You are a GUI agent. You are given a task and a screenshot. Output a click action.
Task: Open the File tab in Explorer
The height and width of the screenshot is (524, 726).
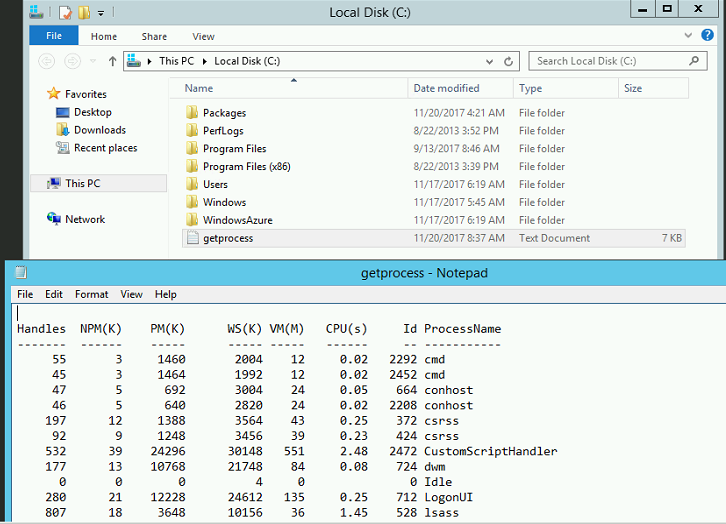point(54,36)
